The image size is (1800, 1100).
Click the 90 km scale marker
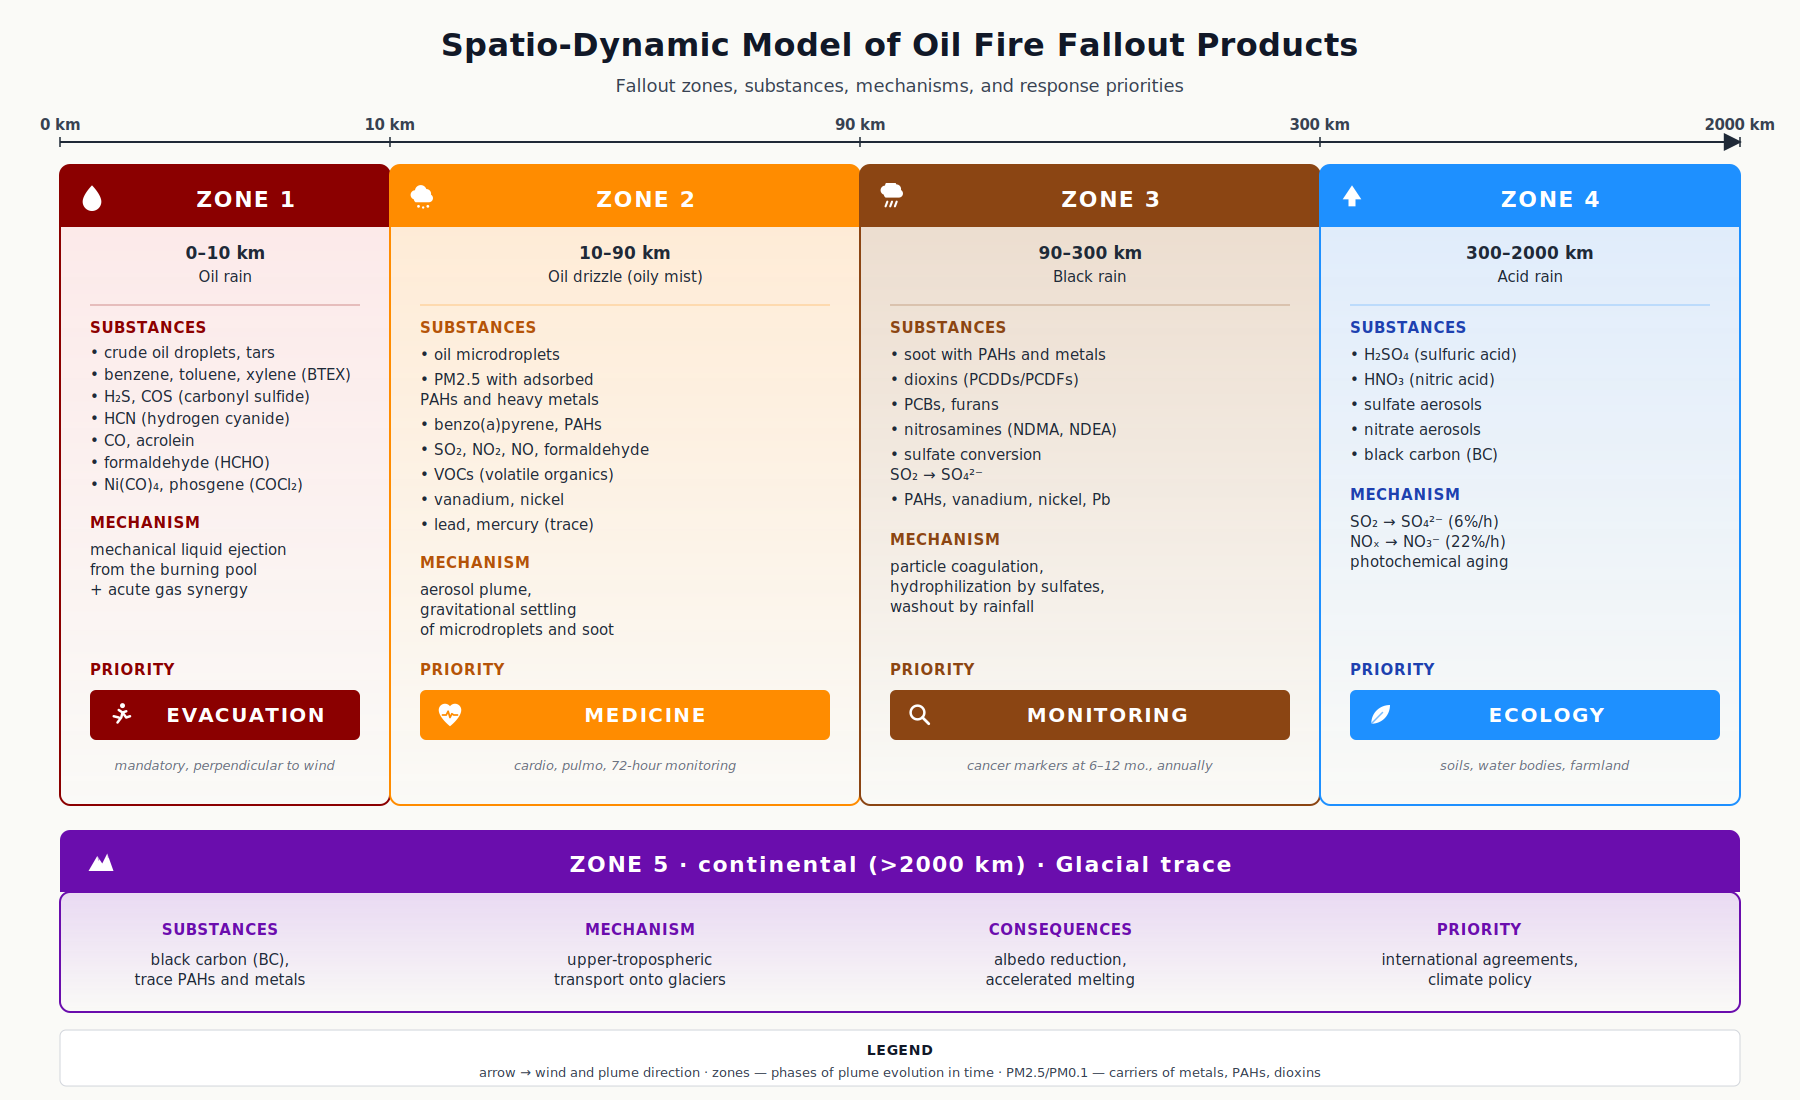[x=860, y=125]
